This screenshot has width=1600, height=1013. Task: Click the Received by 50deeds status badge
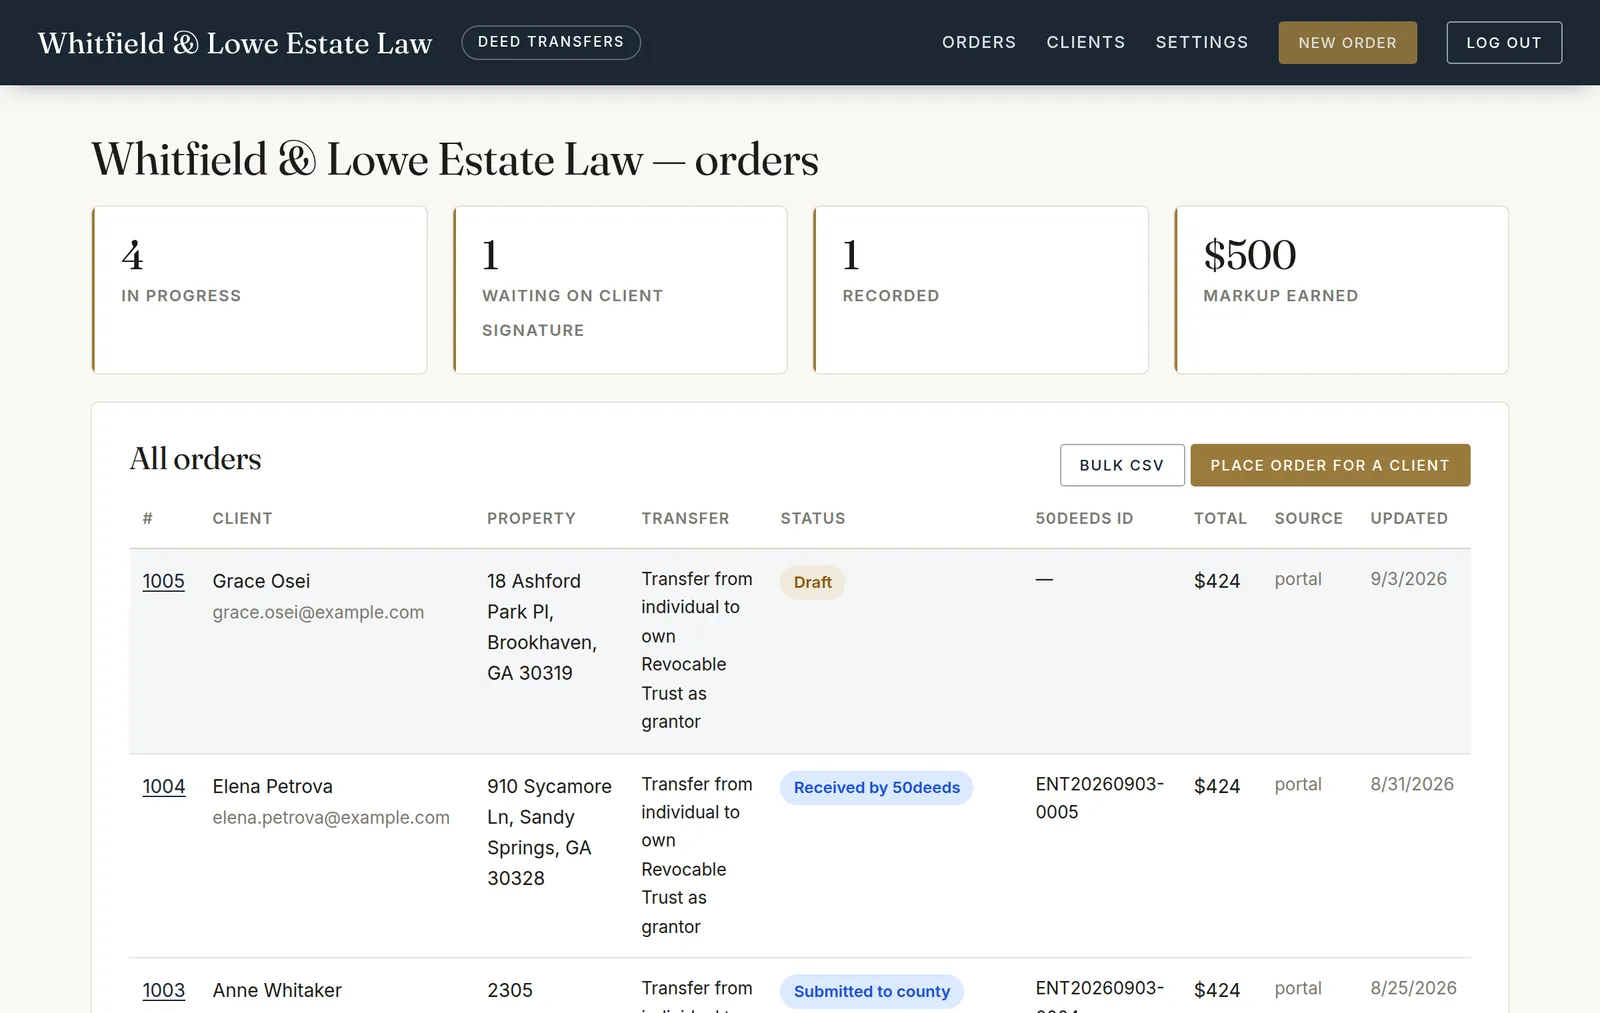pyautogui.click(x=876, y=787)
